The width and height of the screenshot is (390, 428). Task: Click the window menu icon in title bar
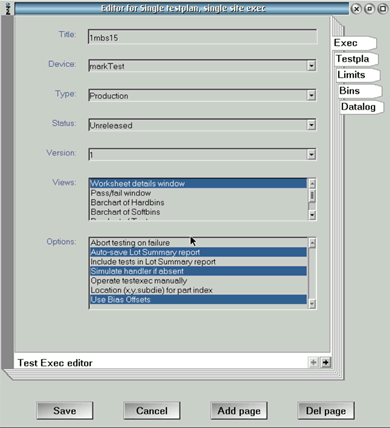[8, 9]
